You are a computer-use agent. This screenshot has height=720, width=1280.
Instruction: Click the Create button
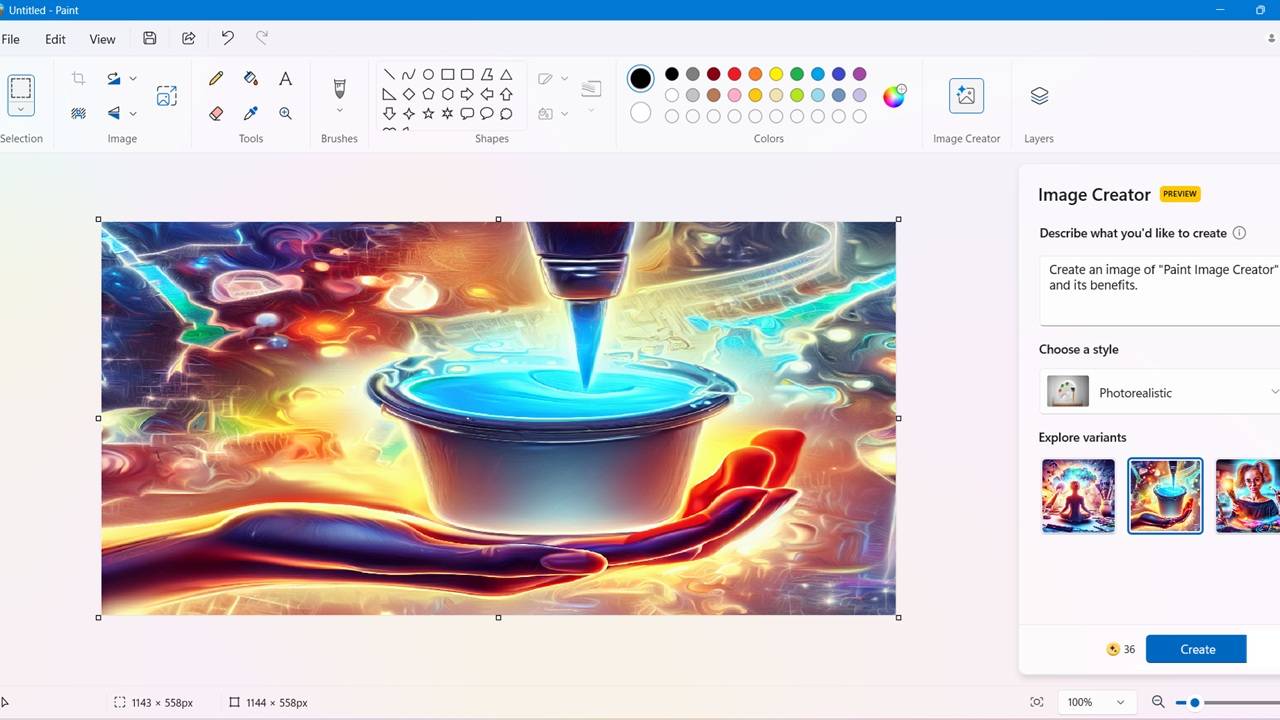1196,649
